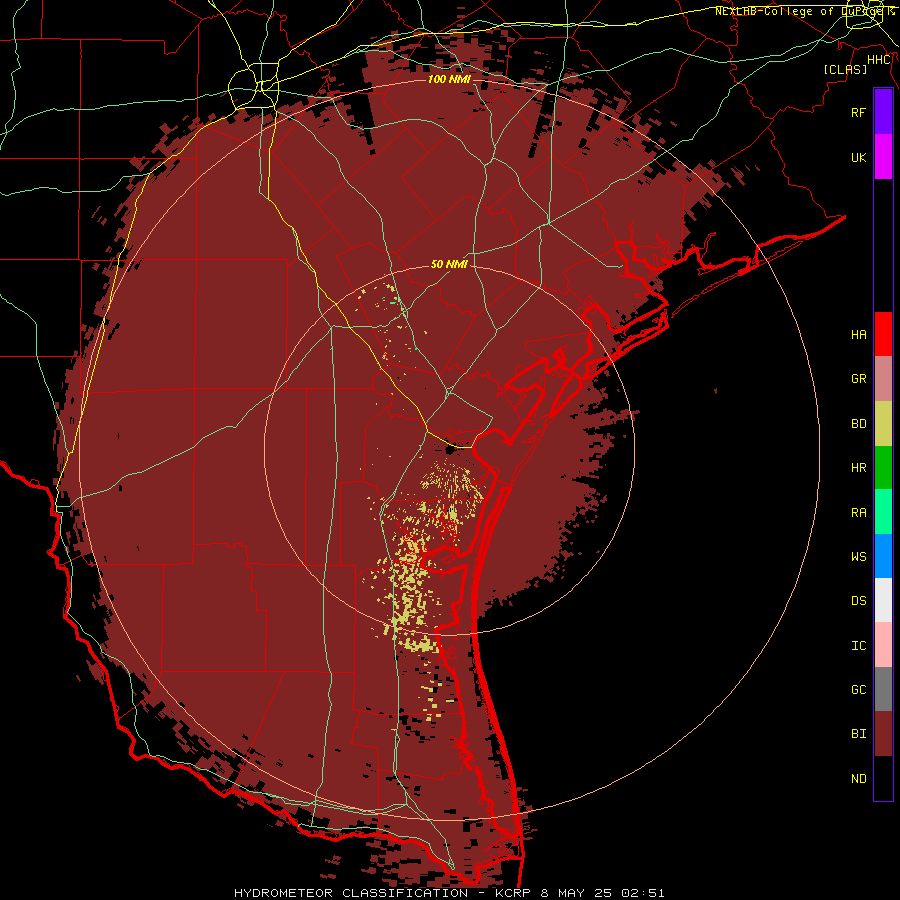The height and width of the screenshot is (900, 900).
Task: Click the HHC product code label
Action: click(x=878, y=60)
